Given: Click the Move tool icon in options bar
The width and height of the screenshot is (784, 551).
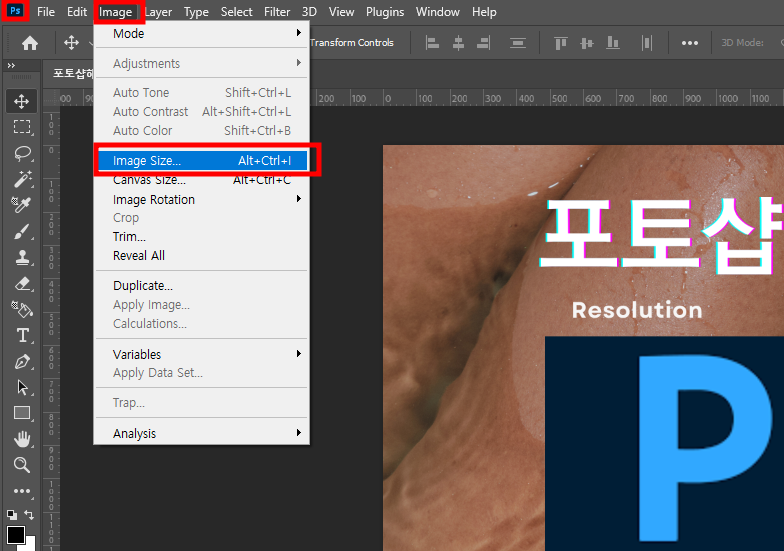Looking at the screenshot, I should coord(72,42).
